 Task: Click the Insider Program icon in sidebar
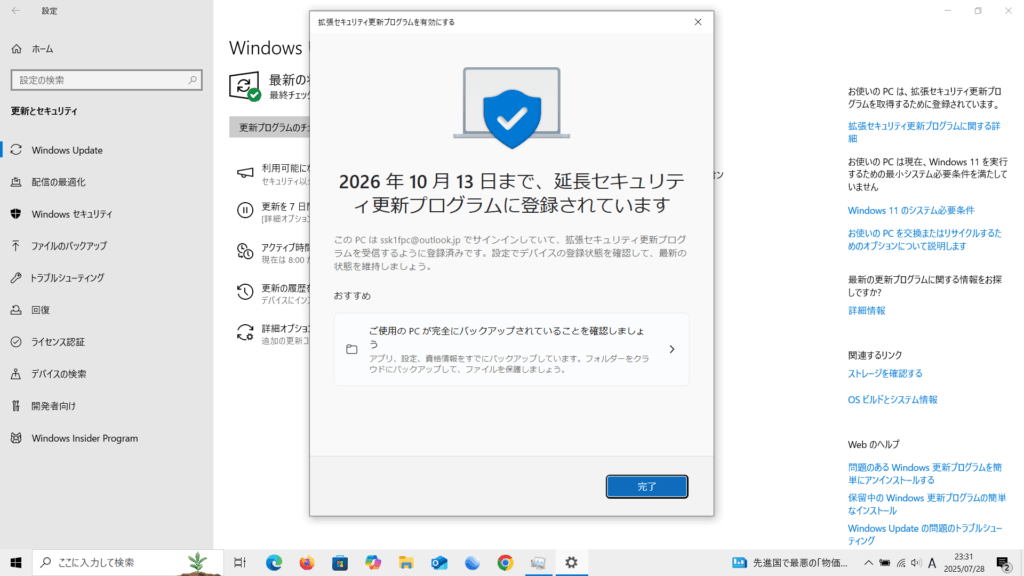(16, 438)
